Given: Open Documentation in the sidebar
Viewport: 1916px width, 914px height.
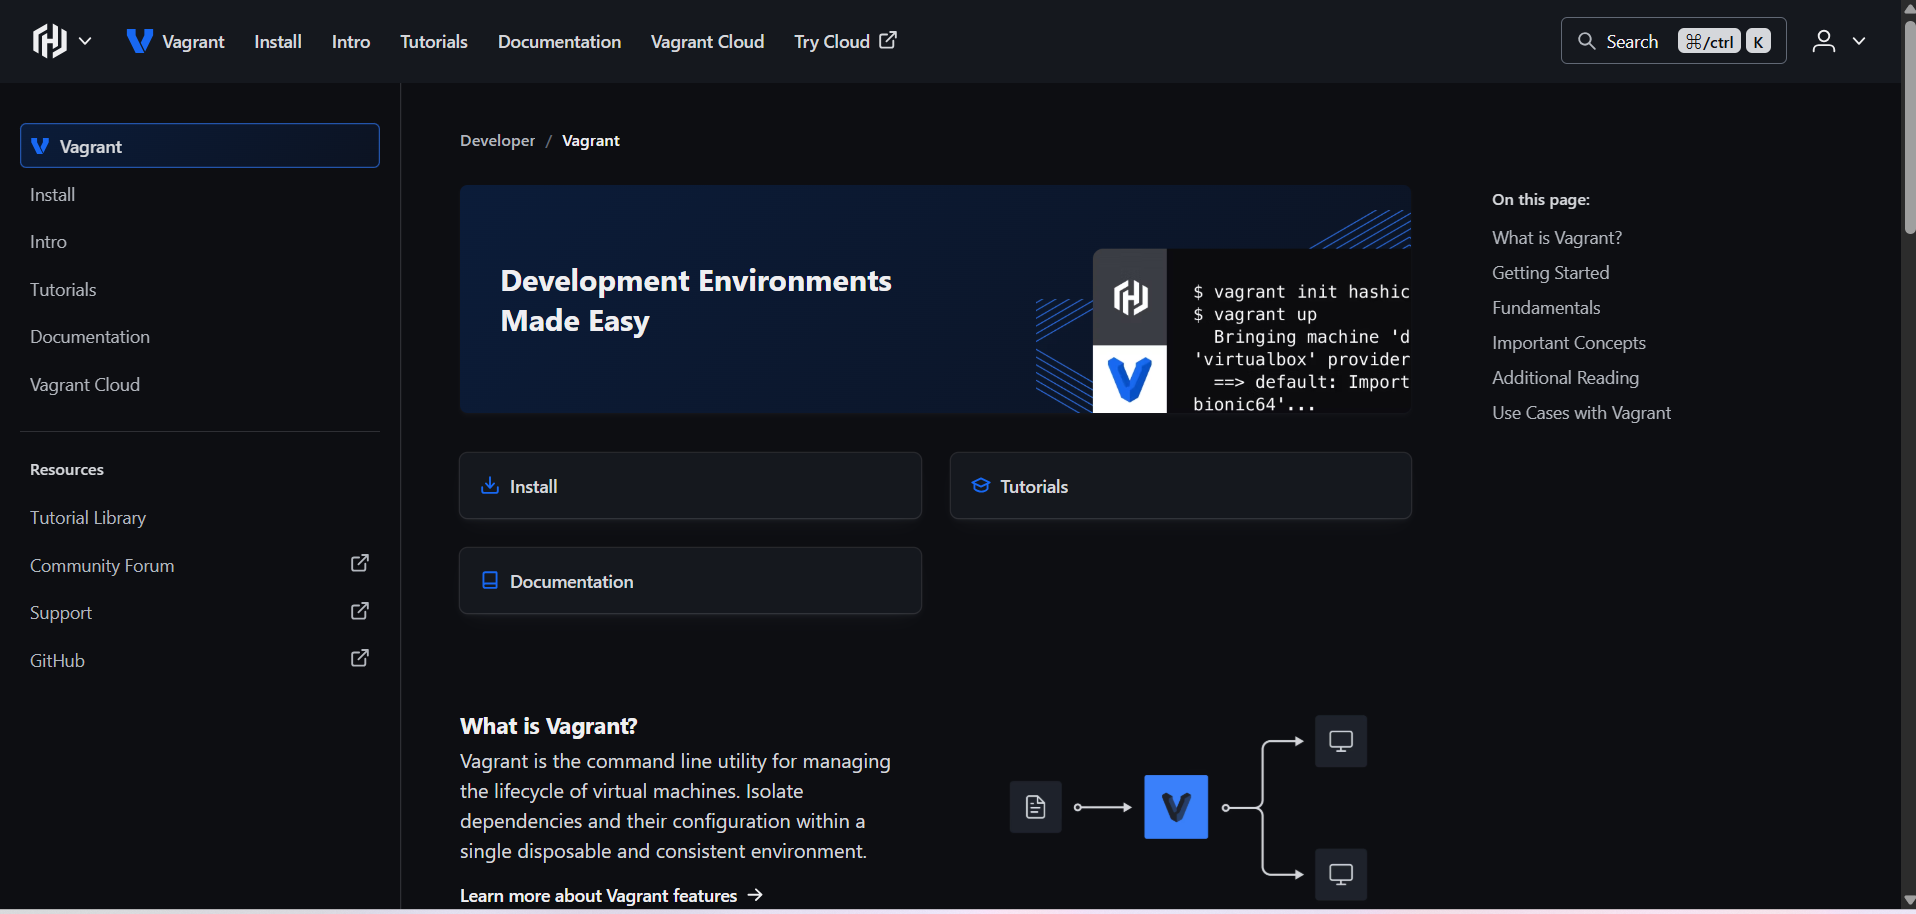Looking at the screenshot, I should pyautogui.click(x=90, y=337).
